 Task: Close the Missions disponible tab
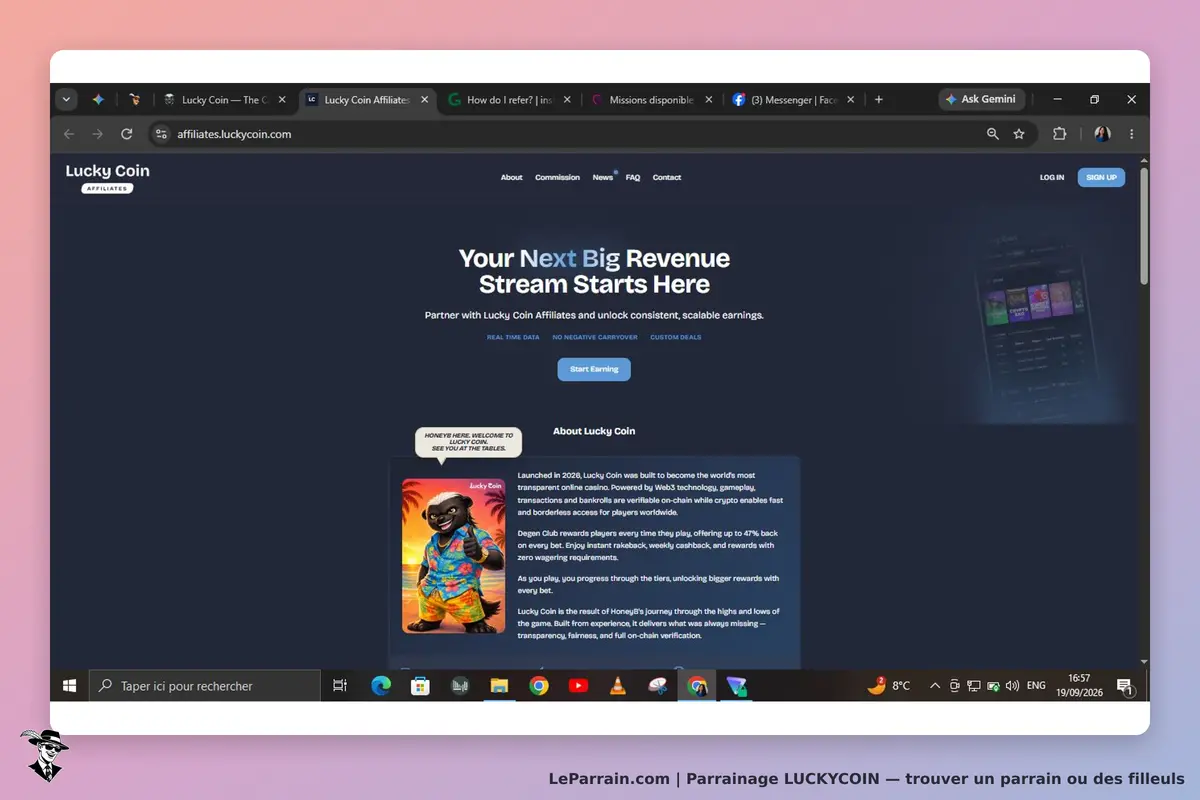pyautogui.click(x=709, y=100)
